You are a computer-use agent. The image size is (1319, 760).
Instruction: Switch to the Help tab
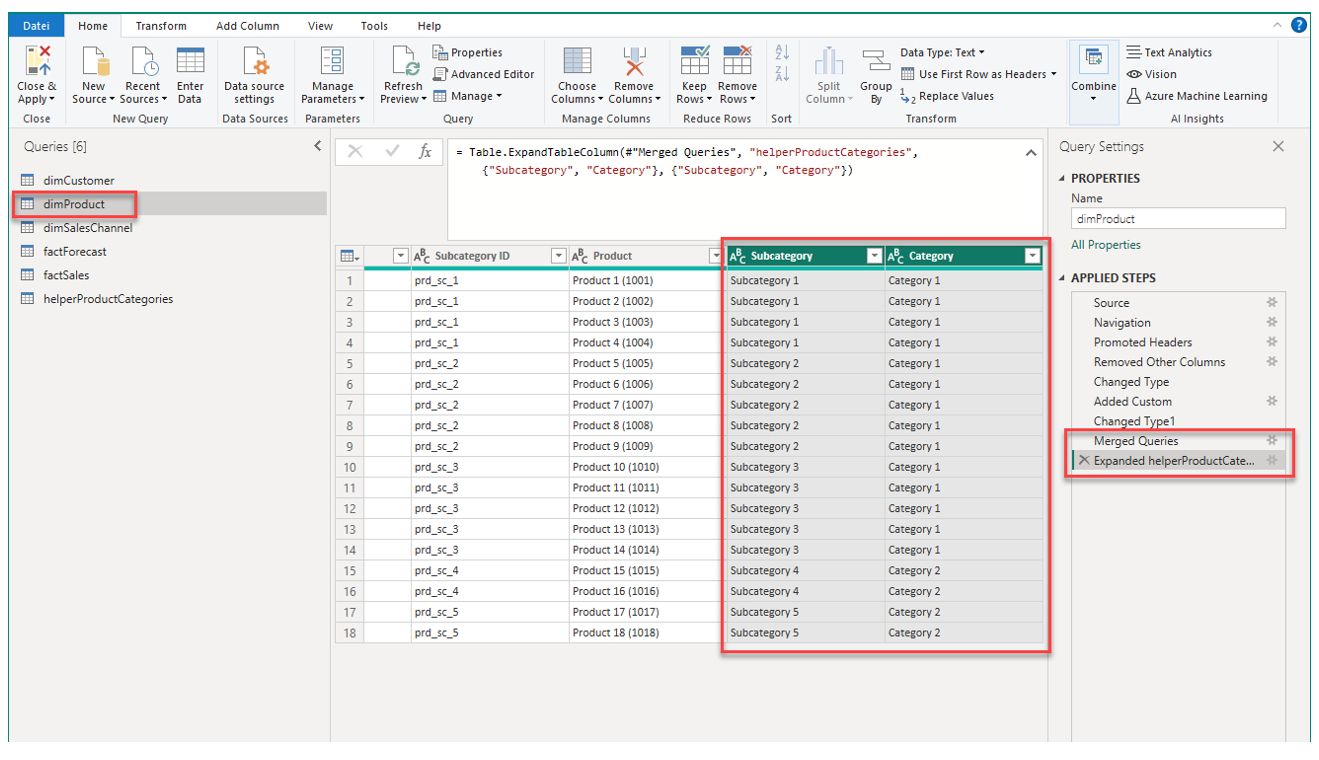429,26
